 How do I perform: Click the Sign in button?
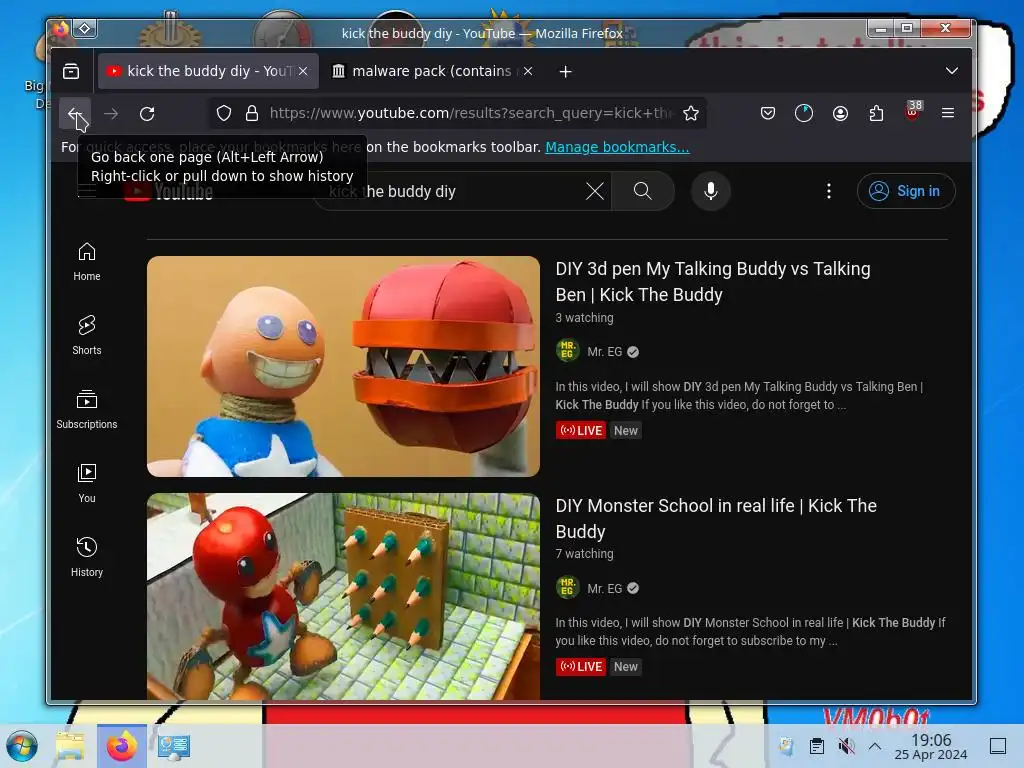coord(906,191)
